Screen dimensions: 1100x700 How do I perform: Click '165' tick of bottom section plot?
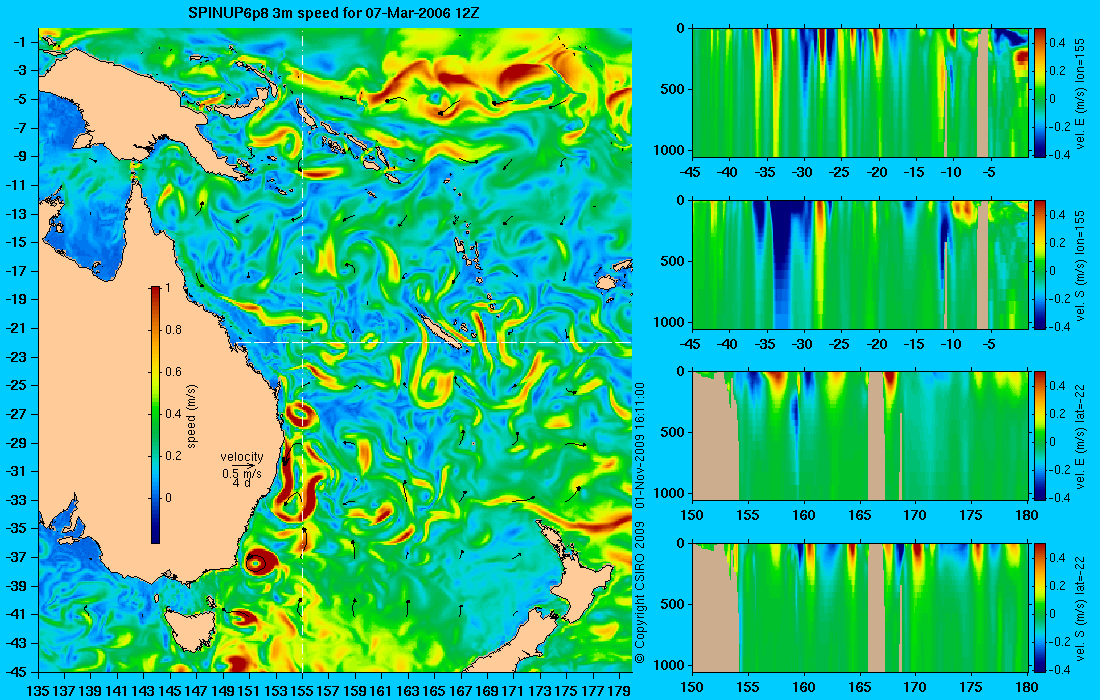click(x=859, y=687)
